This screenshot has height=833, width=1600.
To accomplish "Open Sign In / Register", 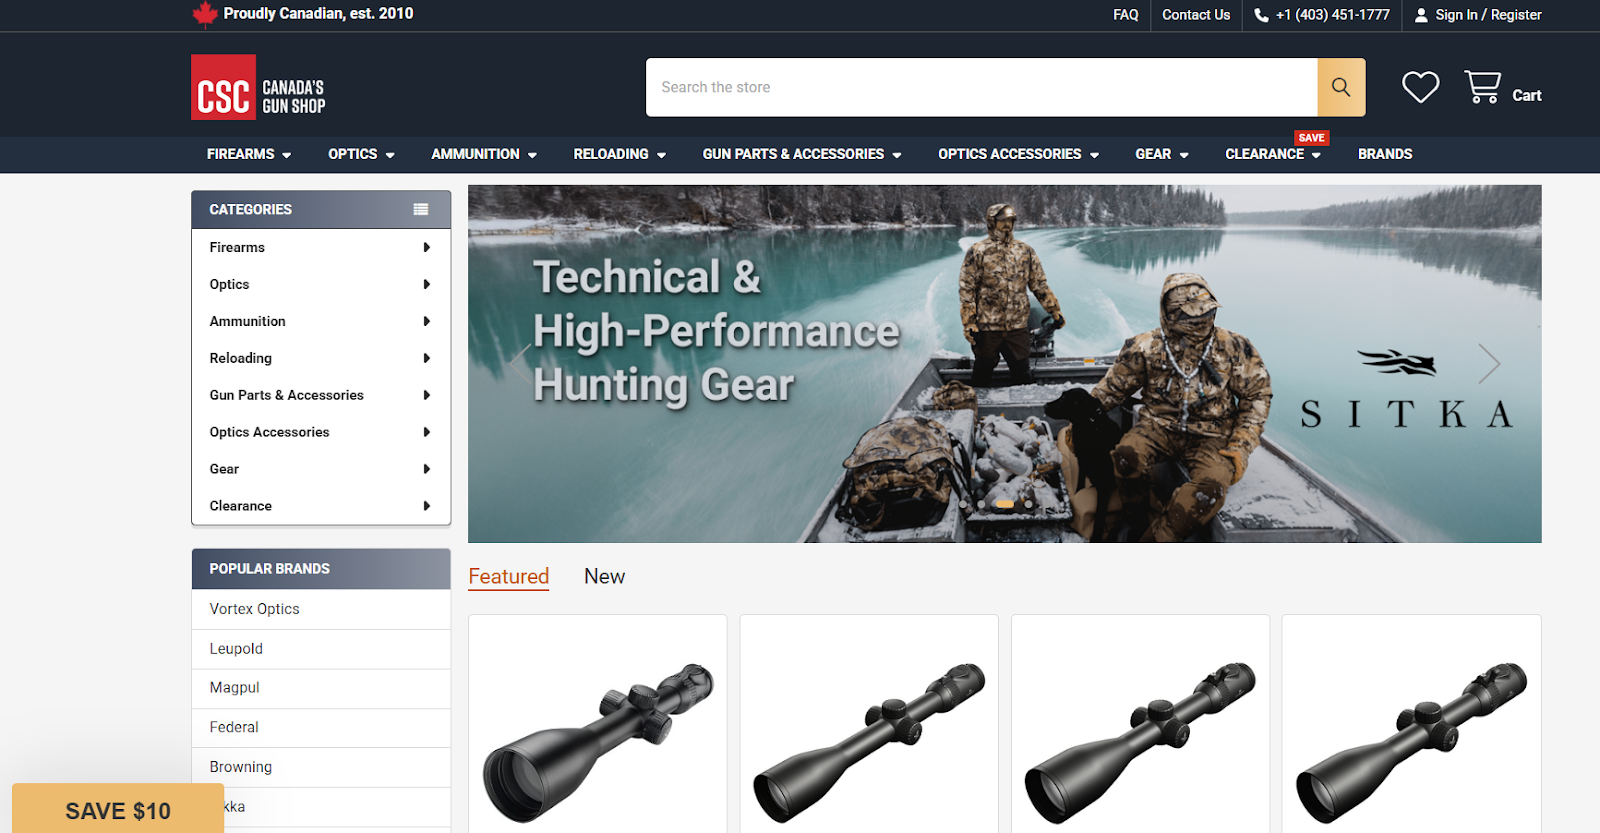I will 1478,15.
